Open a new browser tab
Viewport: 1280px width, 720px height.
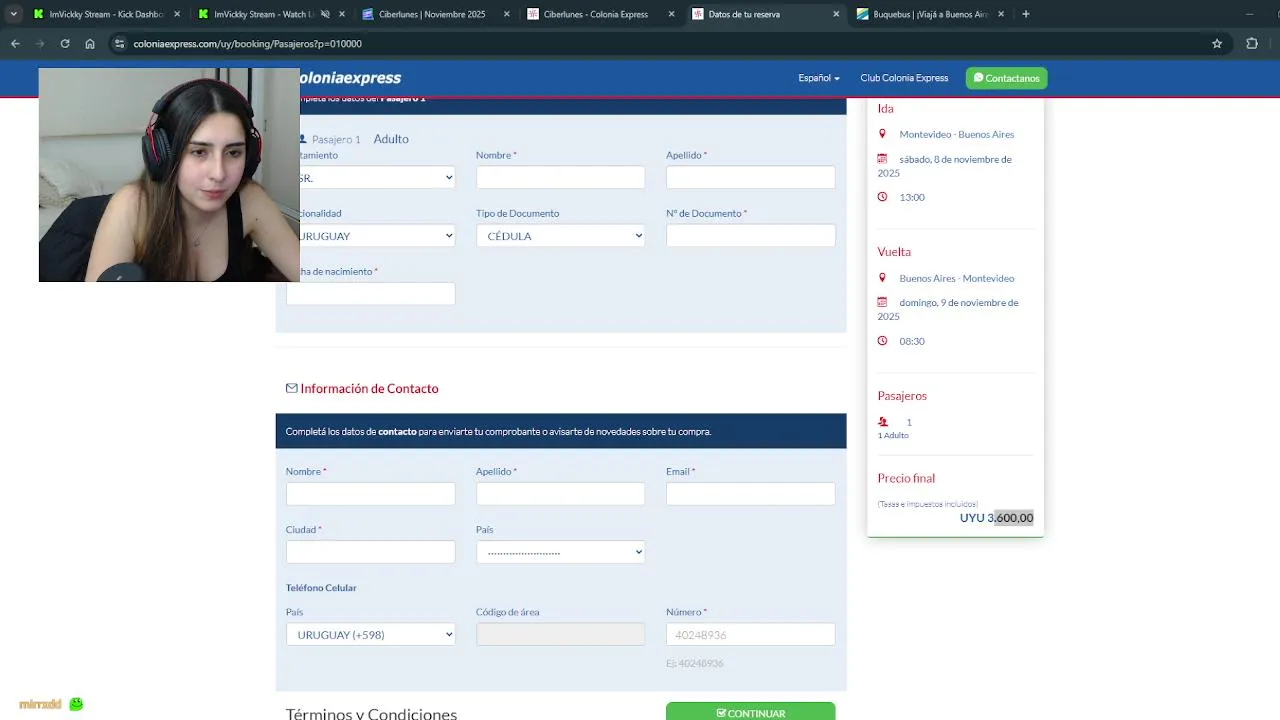tap(1026, 14)
